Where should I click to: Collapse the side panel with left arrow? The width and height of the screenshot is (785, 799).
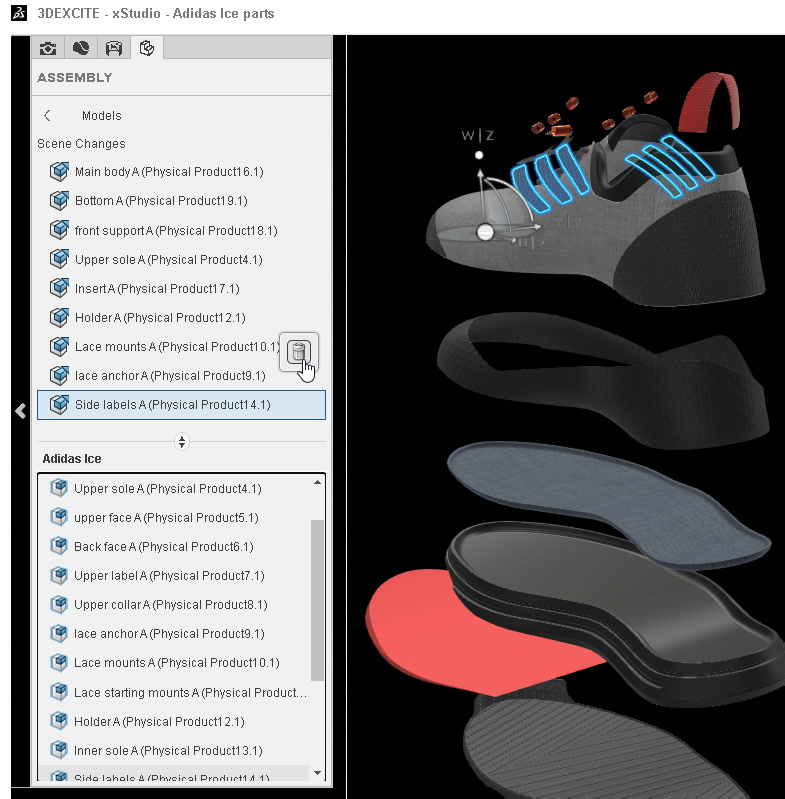pos(20,411)
